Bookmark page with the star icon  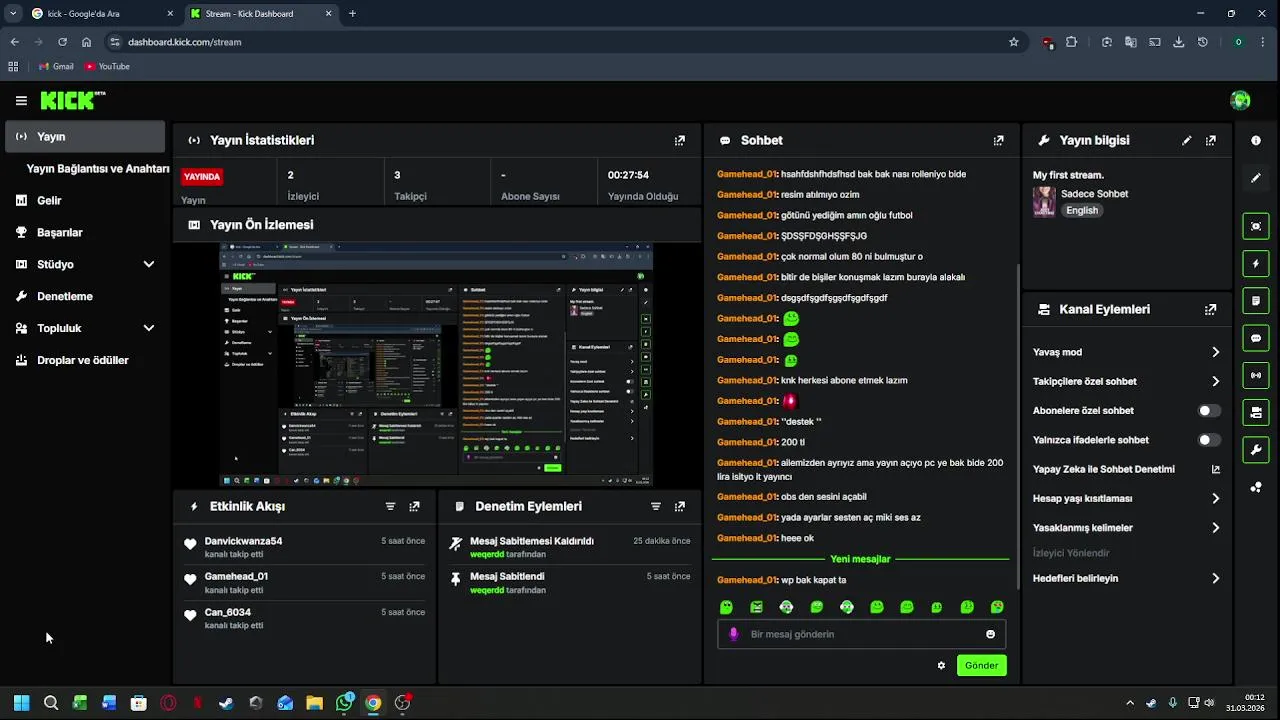coord(1014,42)
